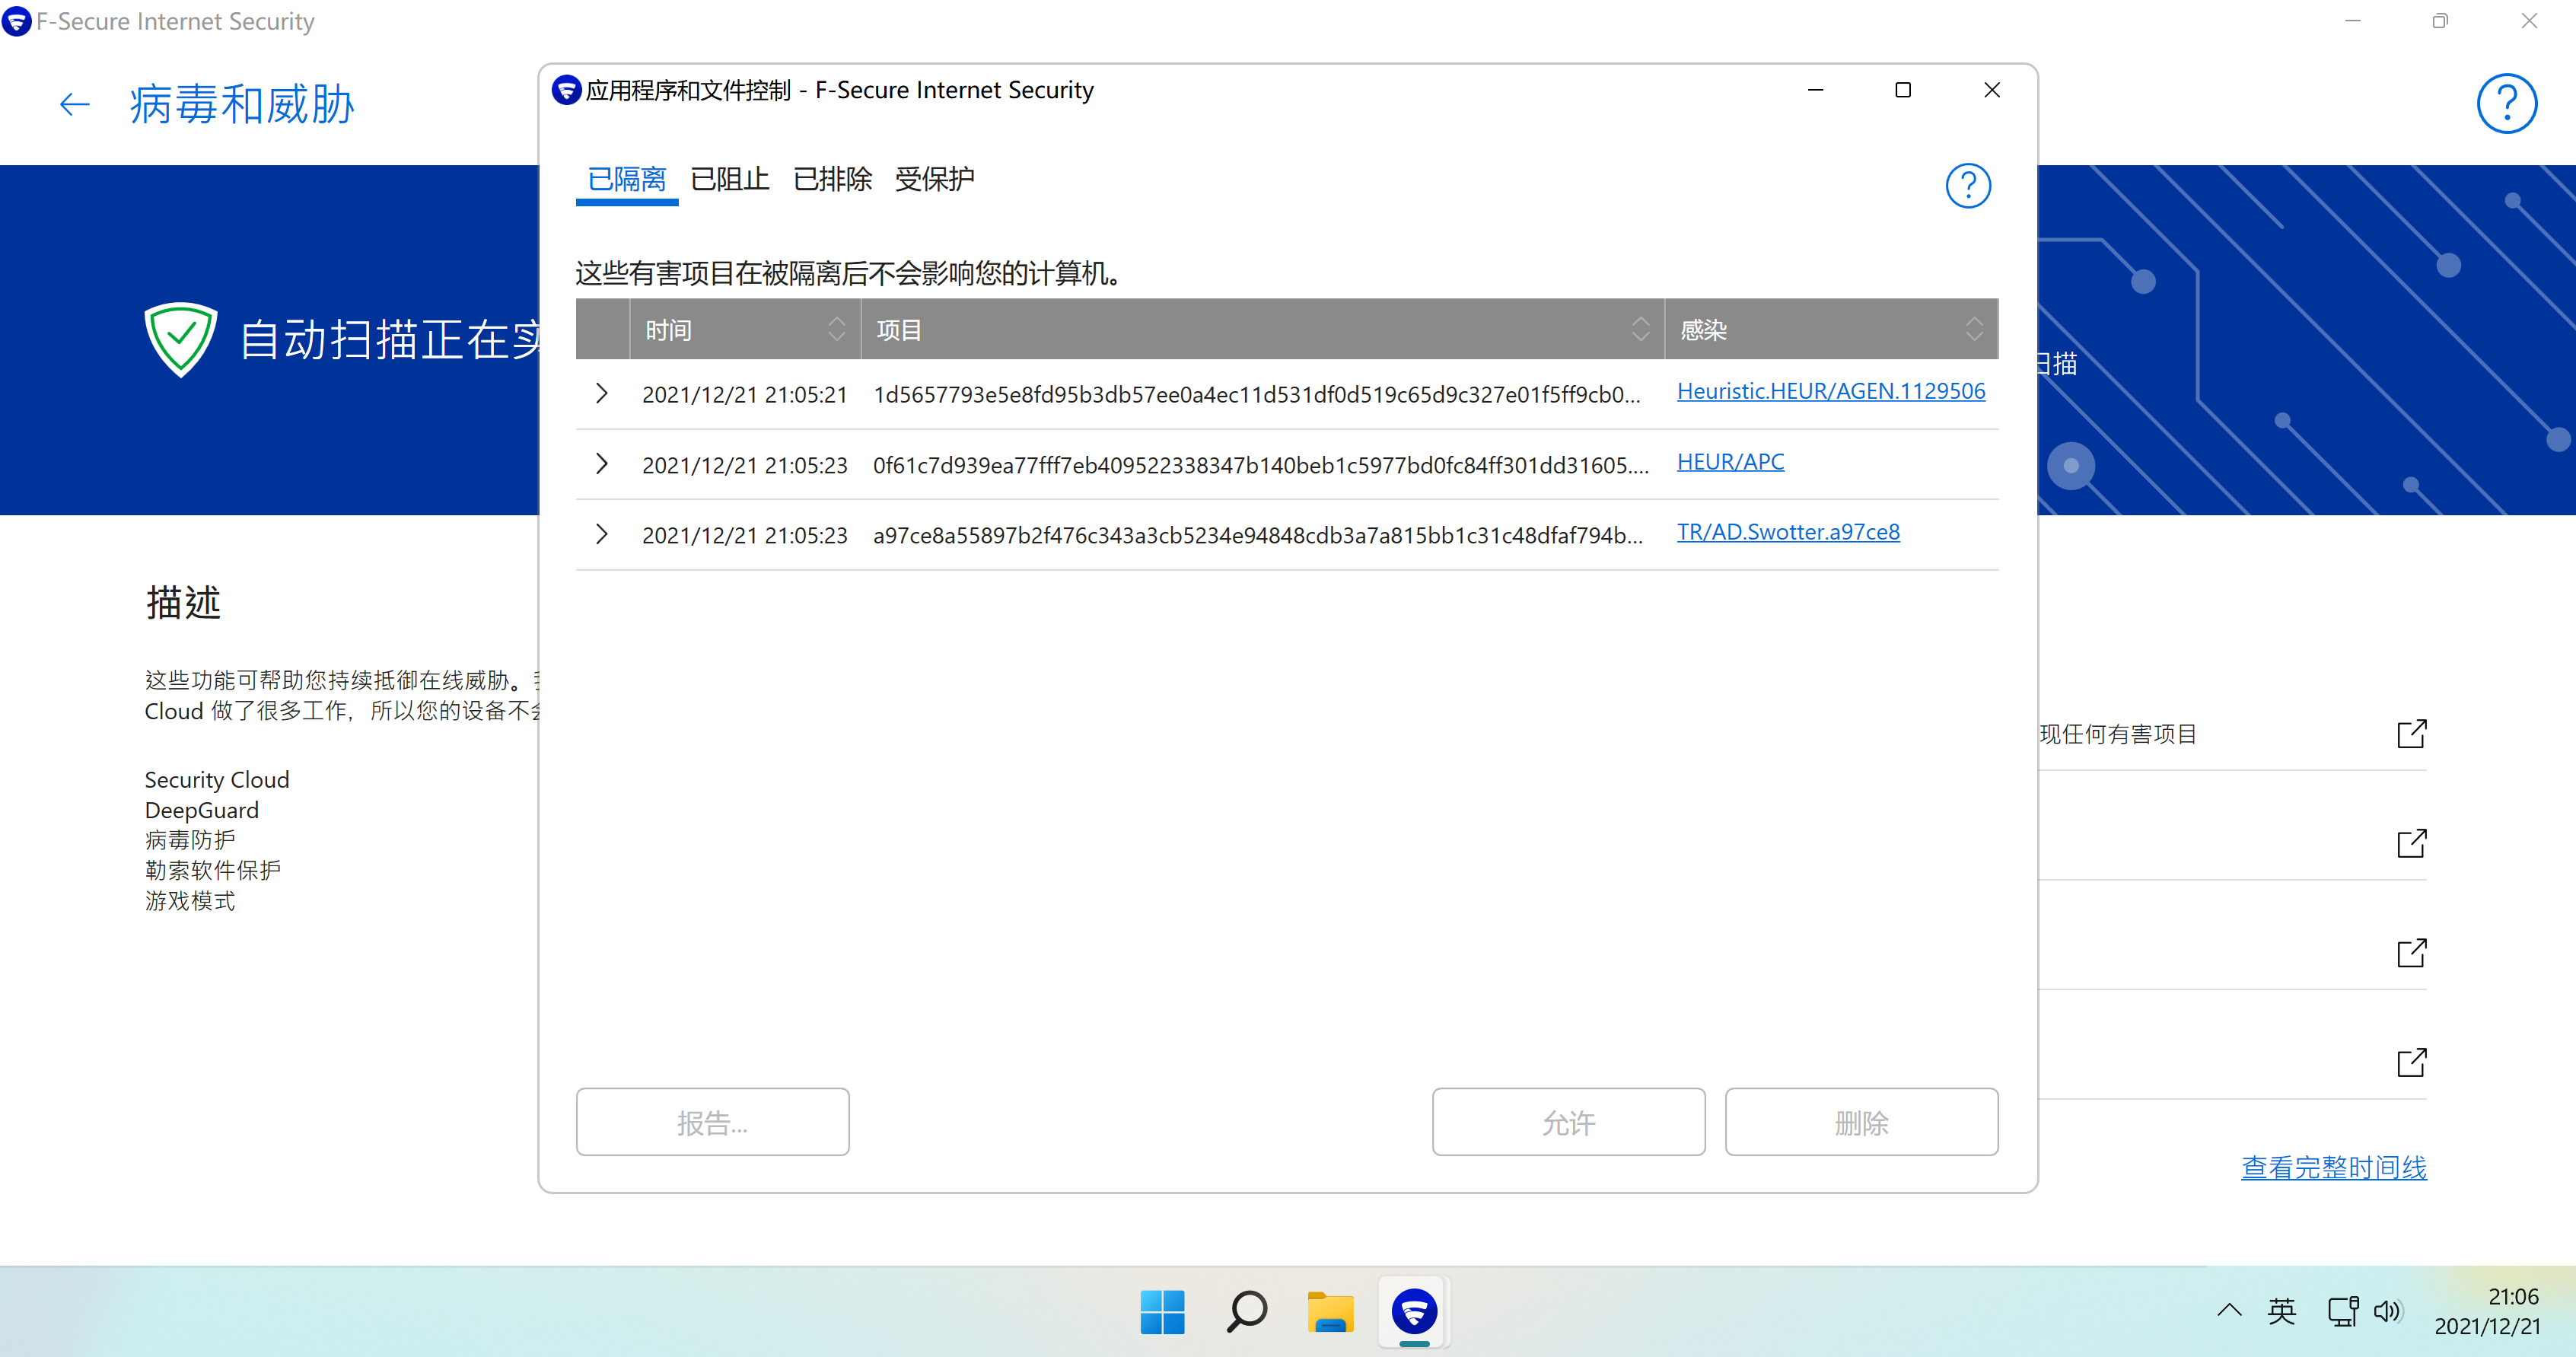Click the 删除 button
This screenshot has width=2576, height=1357.
pyautogui.click(x=1861, y=1122)
